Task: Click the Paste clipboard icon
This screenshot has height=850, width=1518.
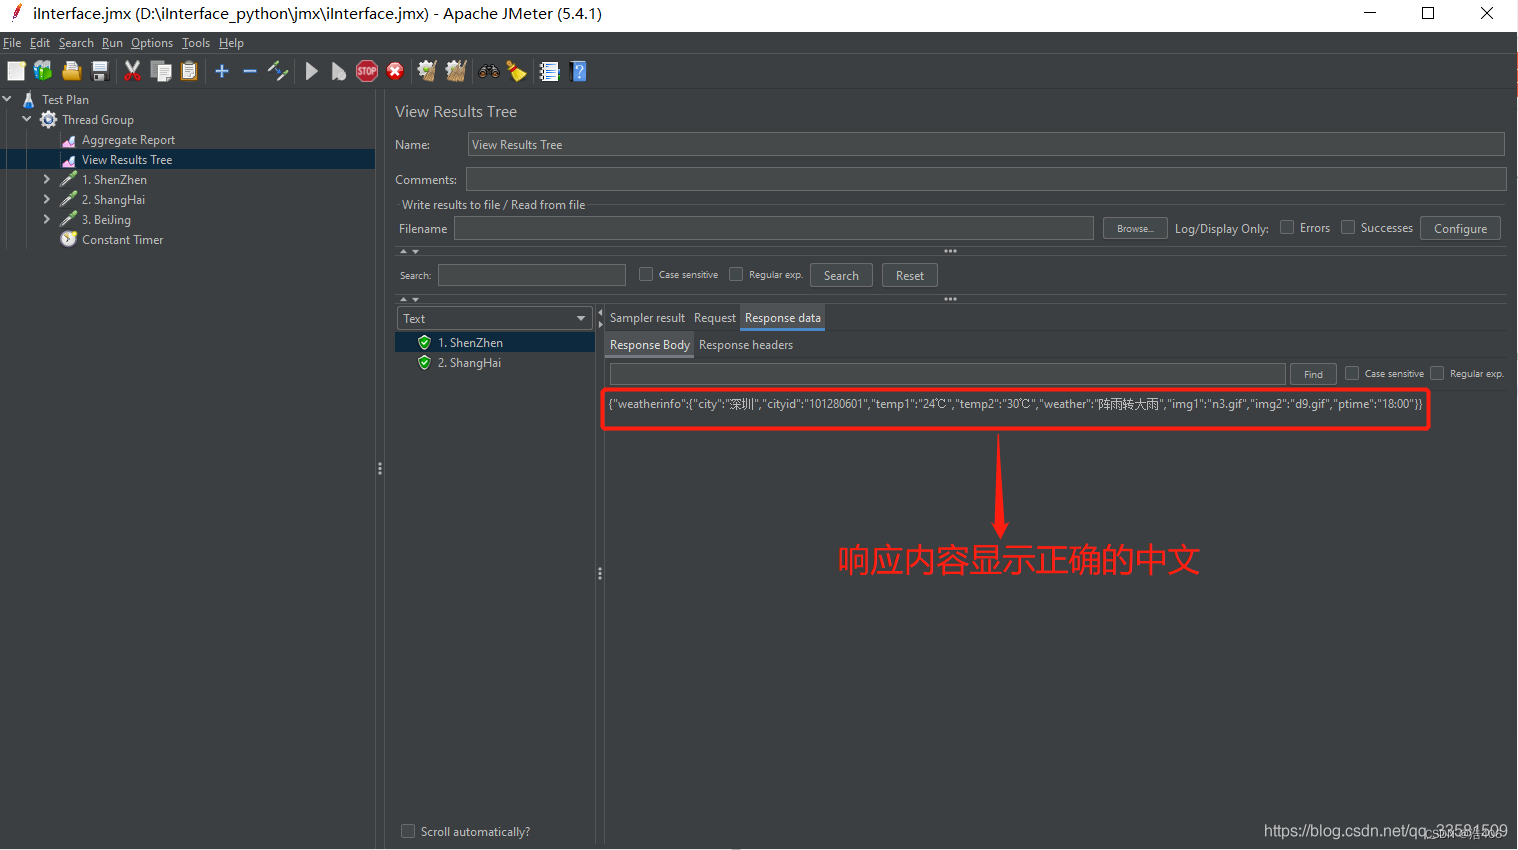Action: pyautogui.click(x=189, y=71)
